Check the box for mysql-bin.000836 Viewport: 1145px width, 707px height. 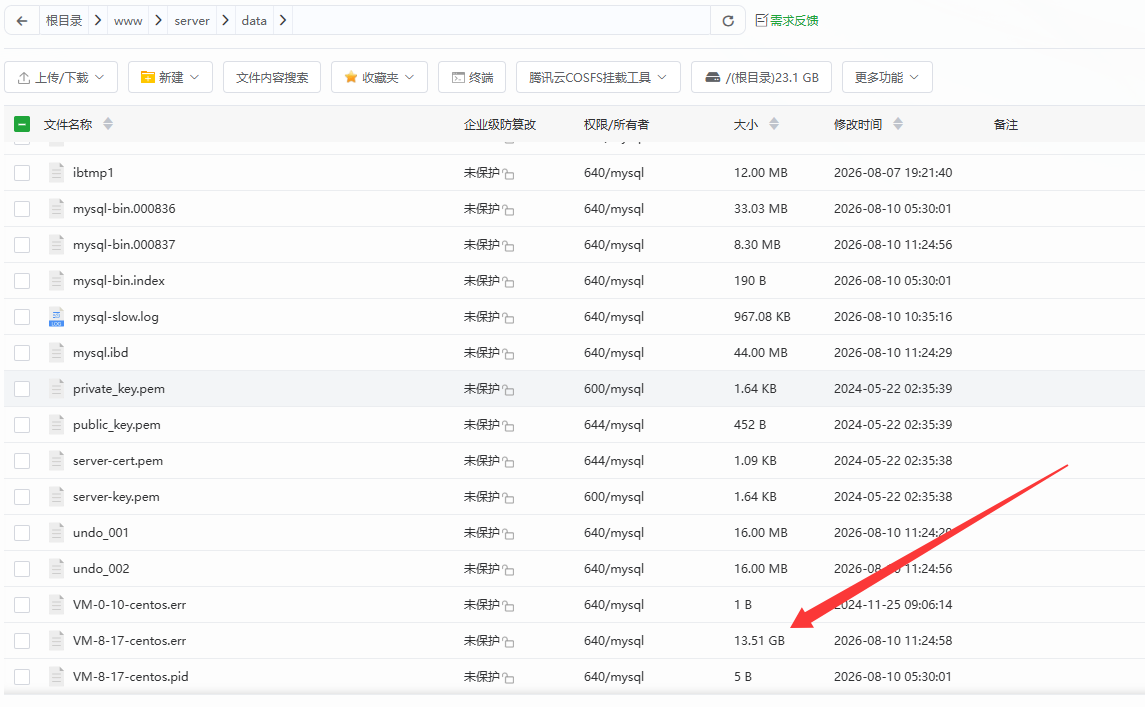(22, 209)
